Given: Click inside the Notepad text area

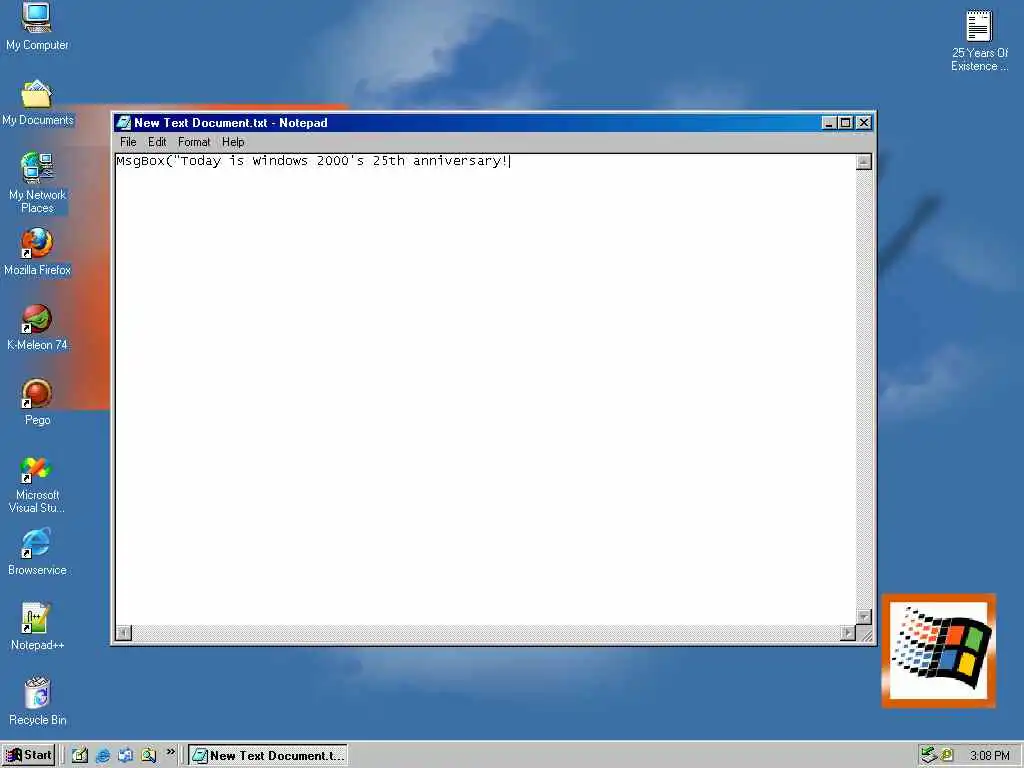Looking at the screenshot, I should pyautogui.click(x=485, y=389).
